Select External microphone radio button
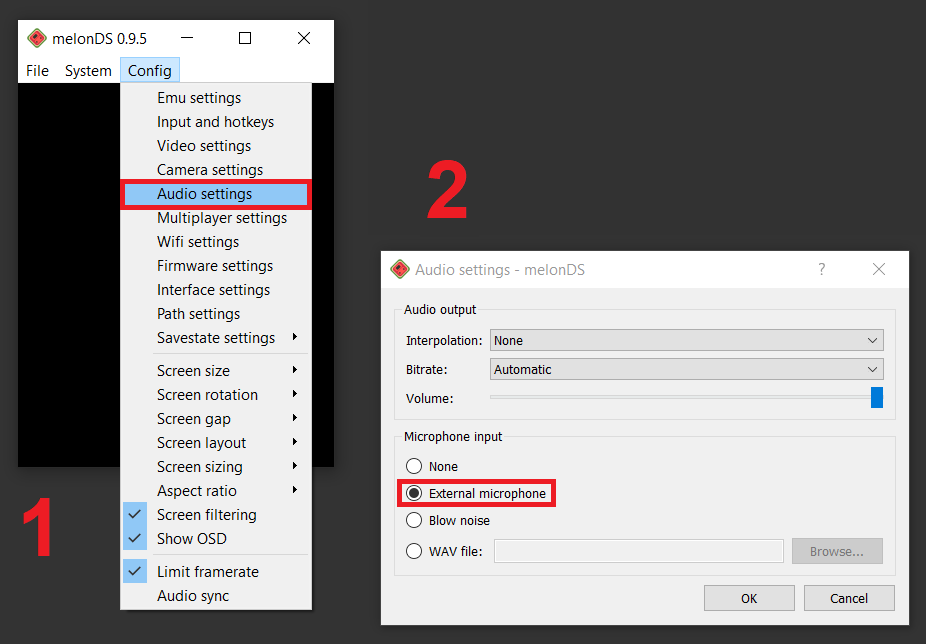The width and height of the screenshot is (926, 644). 414,493
